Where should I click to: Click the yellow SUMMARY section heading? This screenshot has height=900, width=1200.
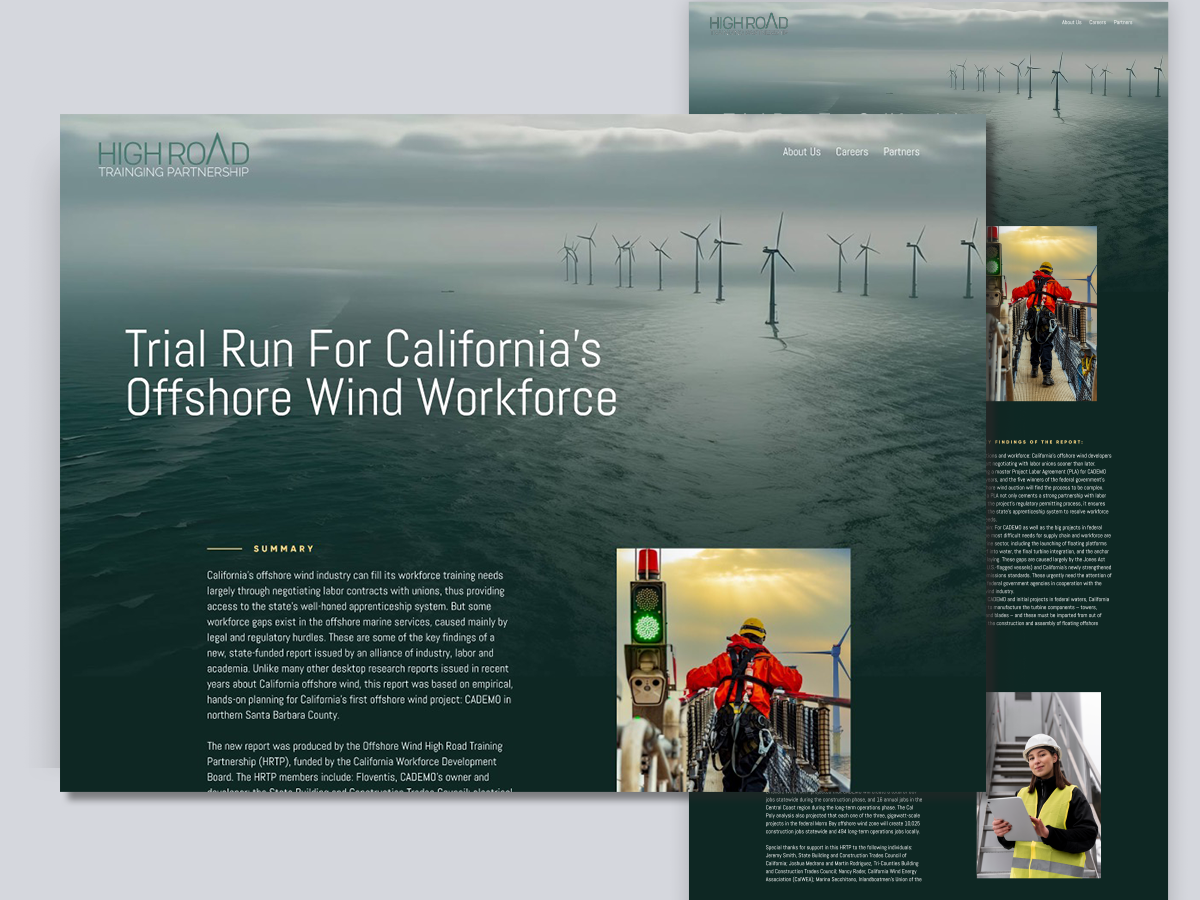[x=284, y=549]
